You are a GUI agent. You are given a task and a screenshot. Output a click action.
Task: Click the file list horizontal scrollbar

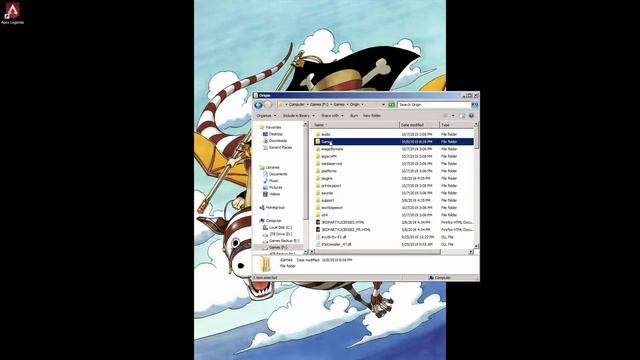pos(379,252)
